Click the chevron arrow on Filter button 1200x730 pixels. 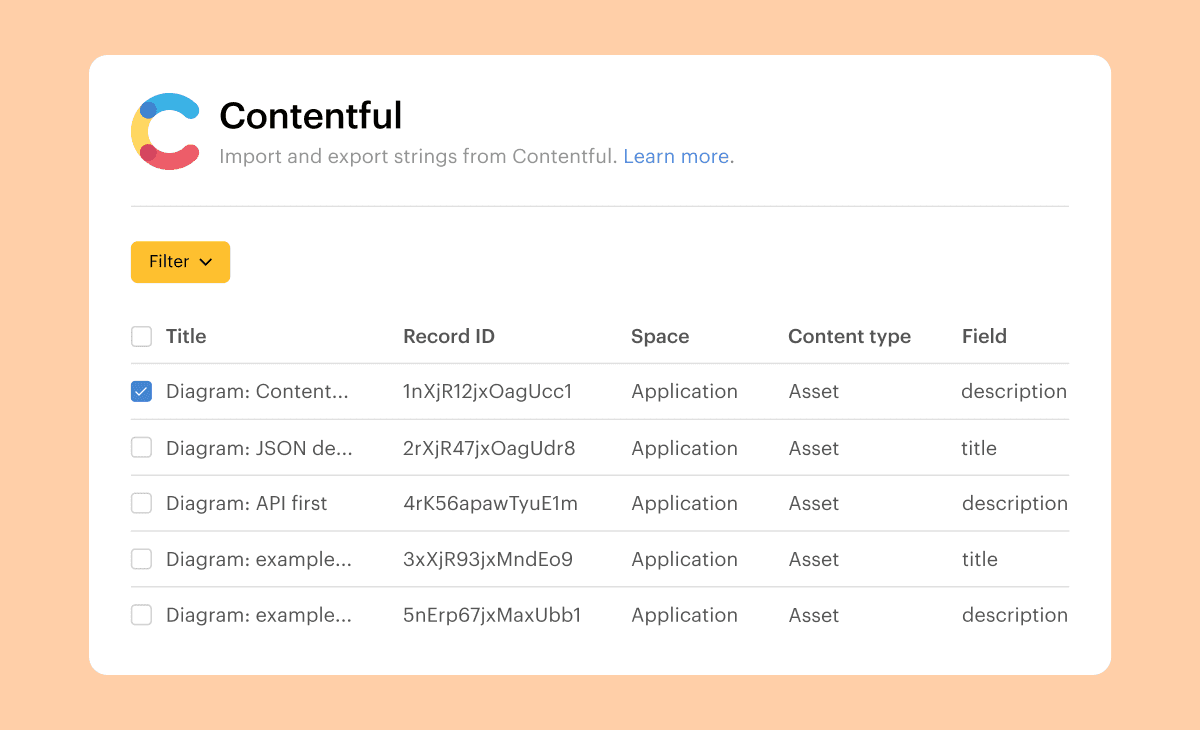tap(206, 262)
